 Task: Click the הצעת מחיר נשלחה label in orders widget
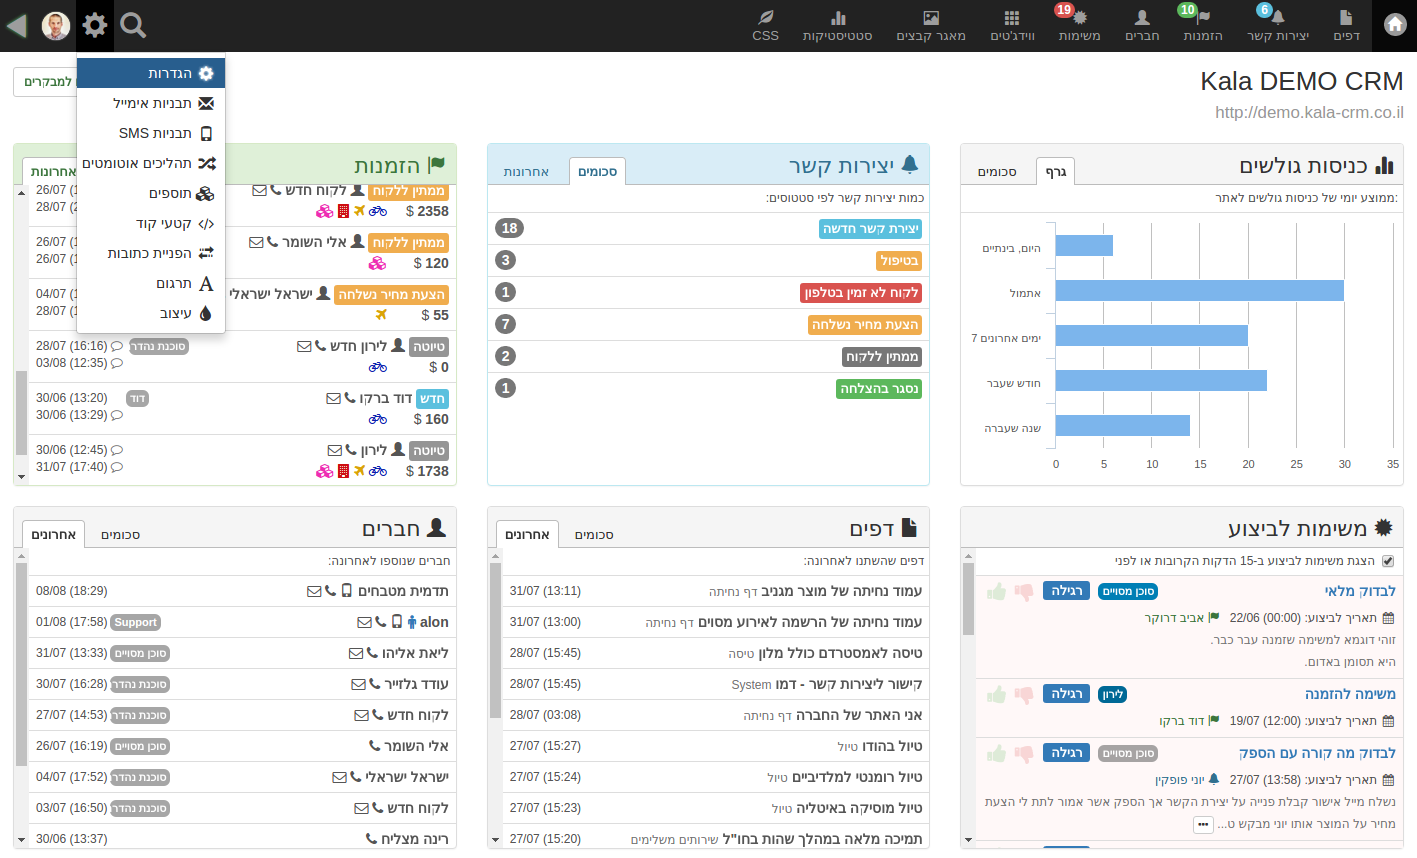pos(391,295)
